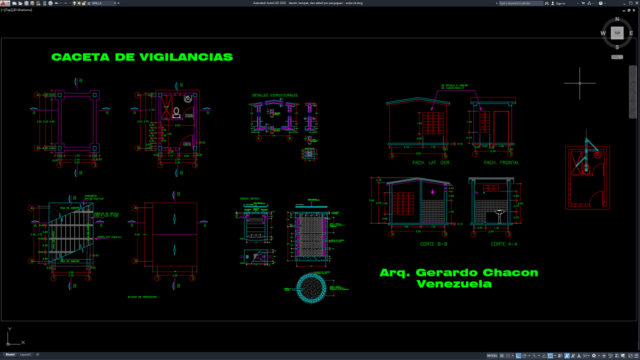640x360 pixels.
Task: Click the clean screen status icon
Action: coord(631,356)
